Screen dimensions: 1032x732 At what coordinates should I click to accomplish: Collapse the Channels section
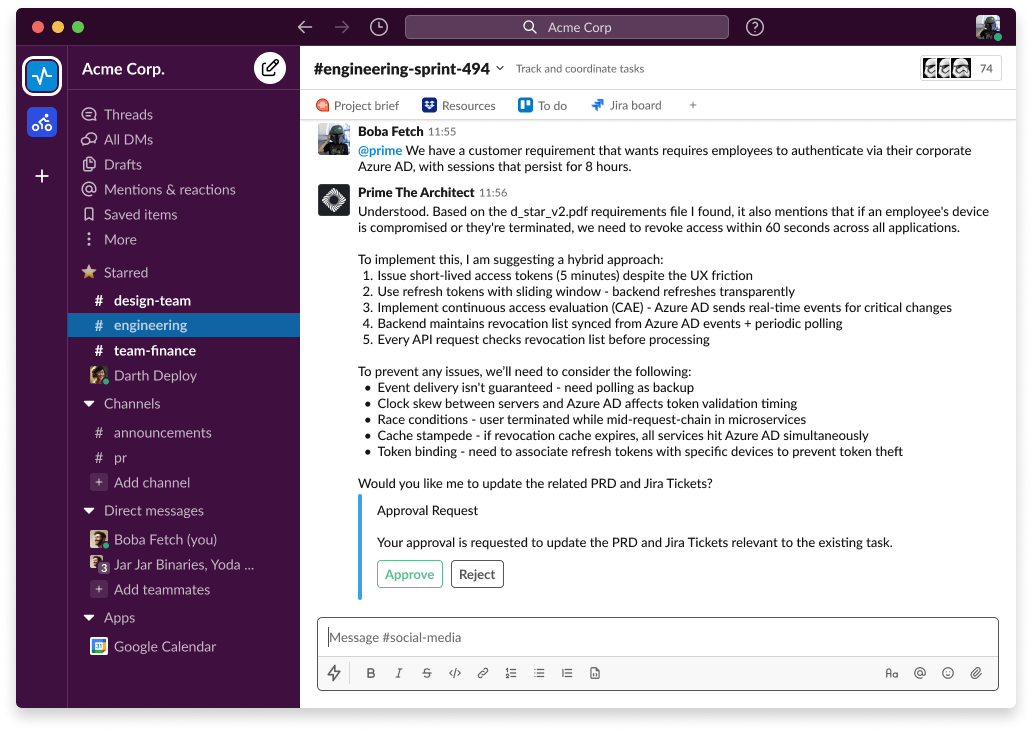pos(89,404)
